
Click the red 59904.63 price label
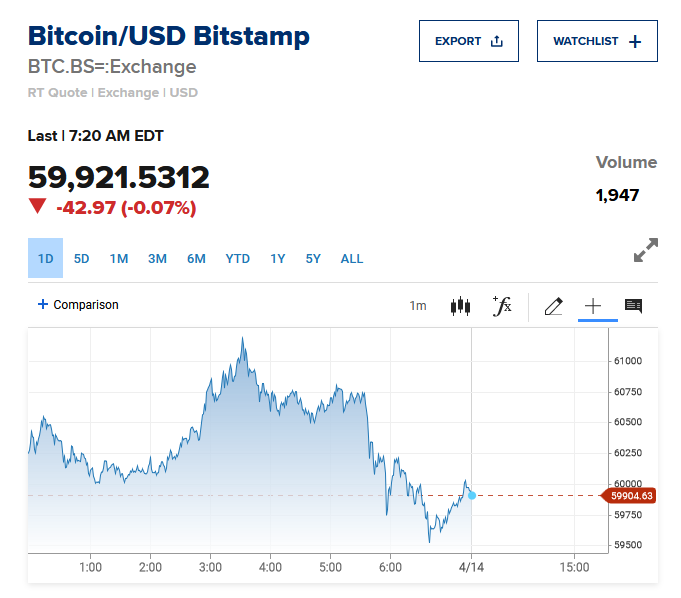tap(630, 495)
